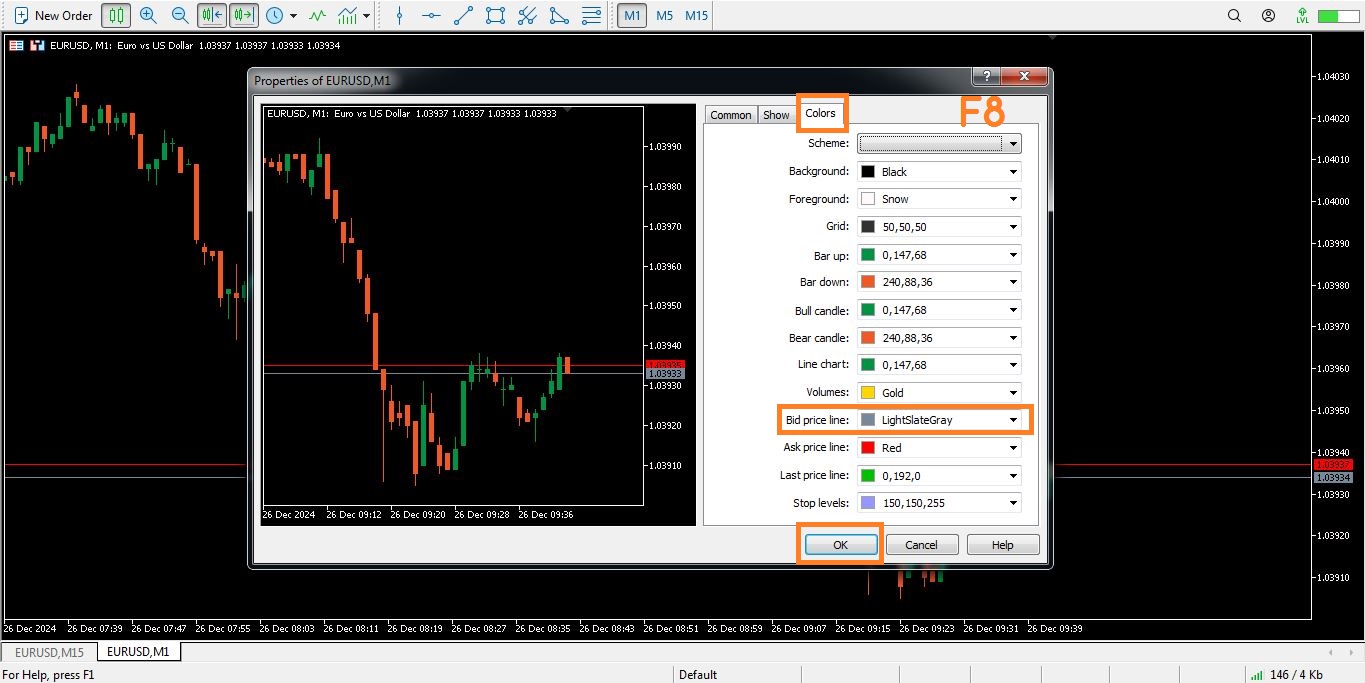
Task: Pick the rectangle shape tool
Action: pyautogui.click(x=495, y=16)
